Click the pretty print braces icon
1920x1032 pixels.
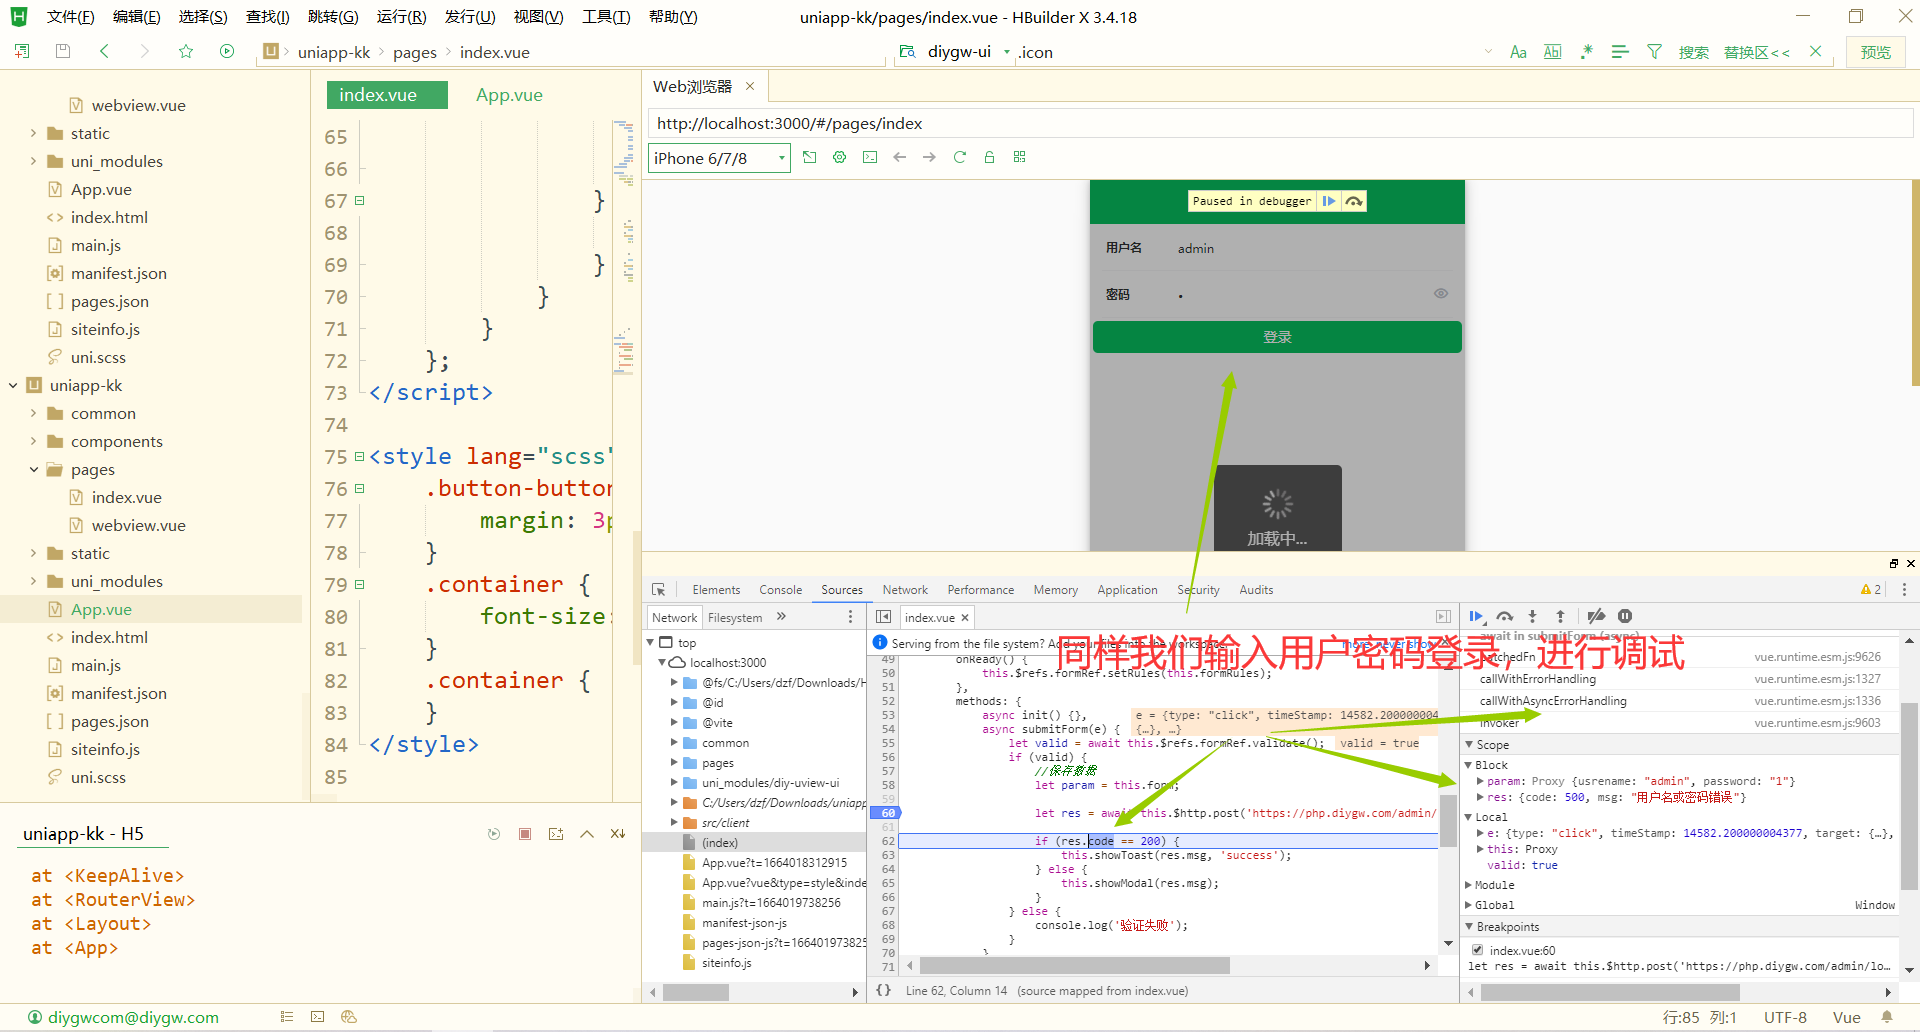884,990
